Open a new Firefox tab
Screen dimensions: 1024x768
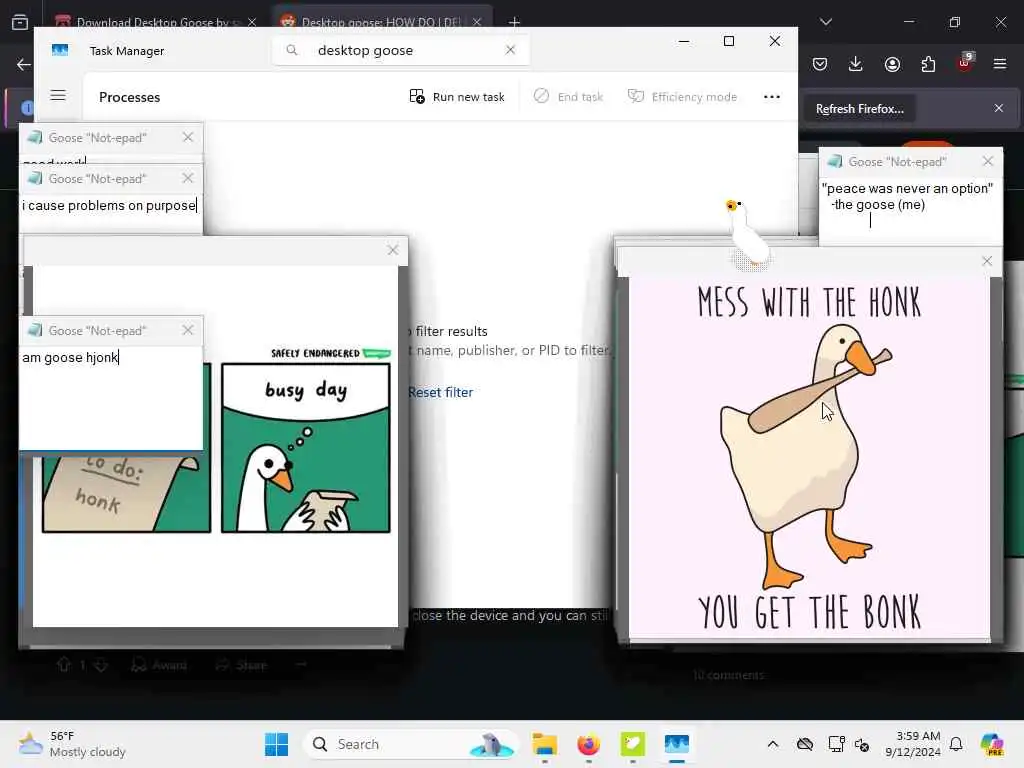click(514, 23)
